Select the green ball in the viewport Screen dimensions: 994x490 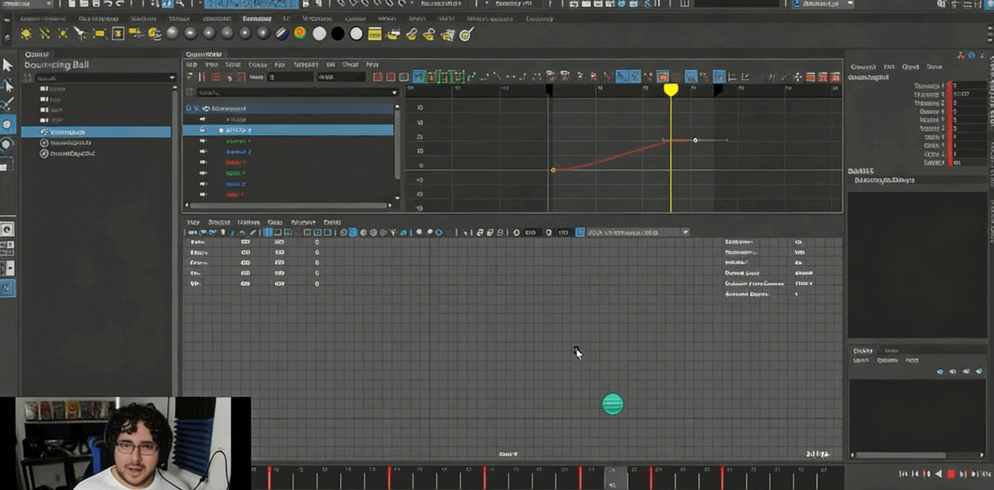(613, 404)
